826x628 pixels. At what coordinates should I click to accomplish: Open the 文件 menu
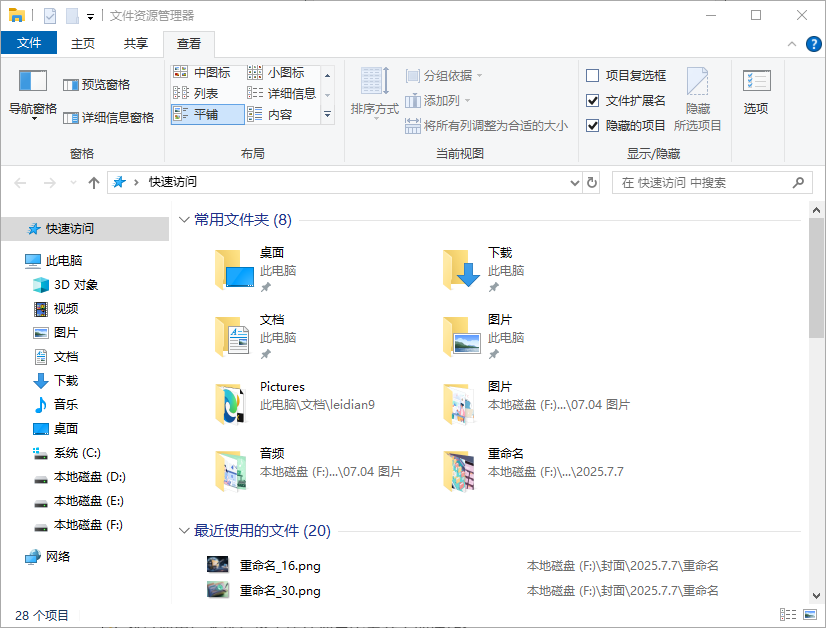coord(29,43)
